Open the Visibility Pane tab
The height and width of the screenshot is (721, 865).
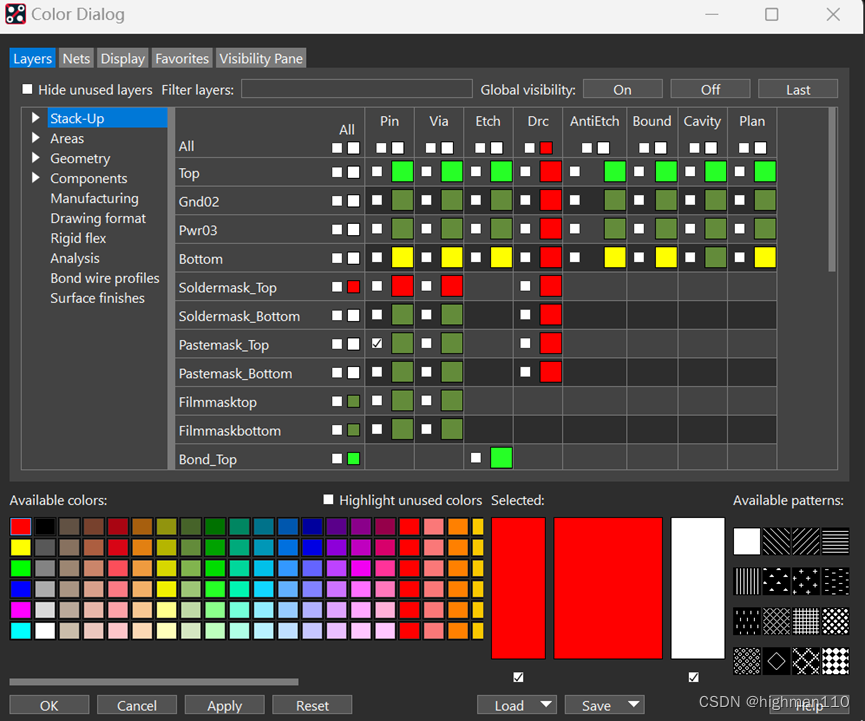click(260, 59)
